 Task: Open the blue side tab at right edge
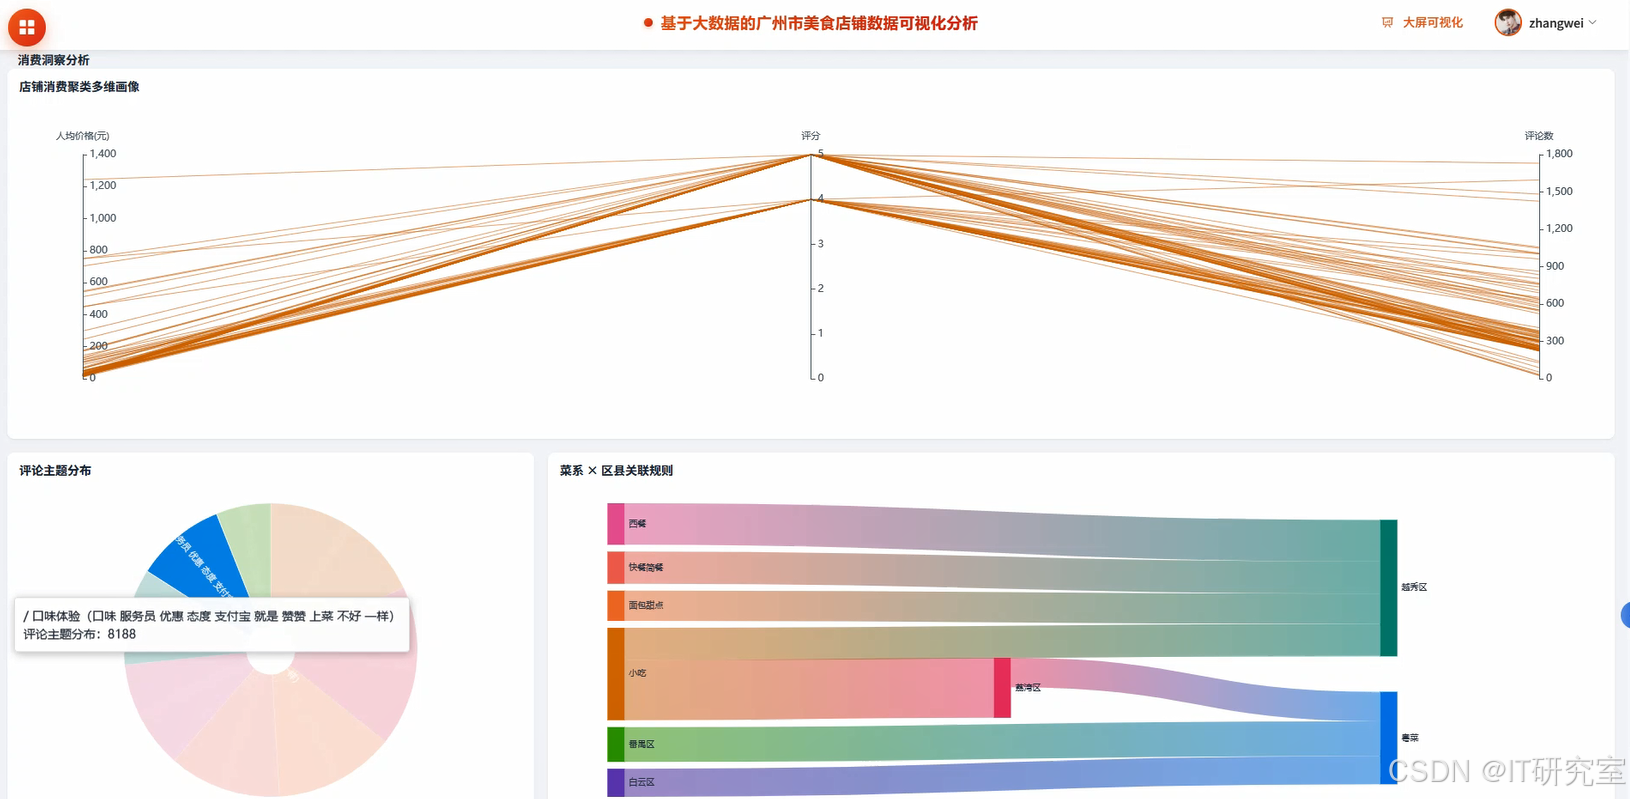coord(1625,615)
